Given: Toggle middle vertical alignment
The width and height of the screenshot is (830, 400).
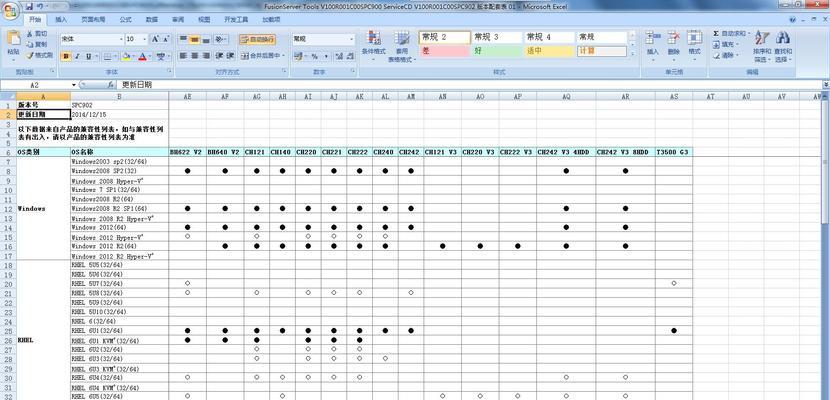Looking at the screenshot, I should click(x=194, y=39).
